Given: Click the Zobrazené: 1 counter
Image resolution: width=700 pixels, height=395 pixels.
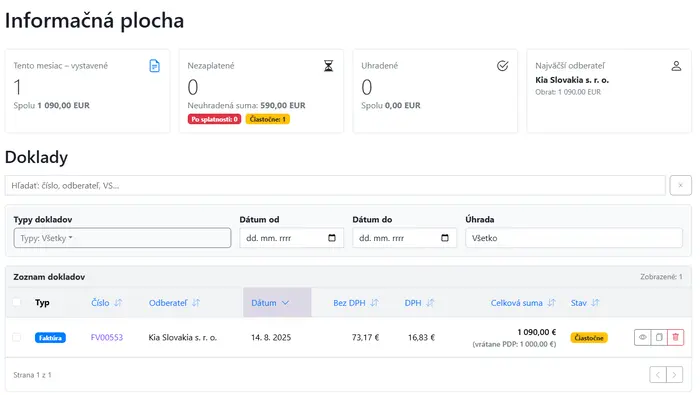Looking at the screenshot, I should 661,277.
